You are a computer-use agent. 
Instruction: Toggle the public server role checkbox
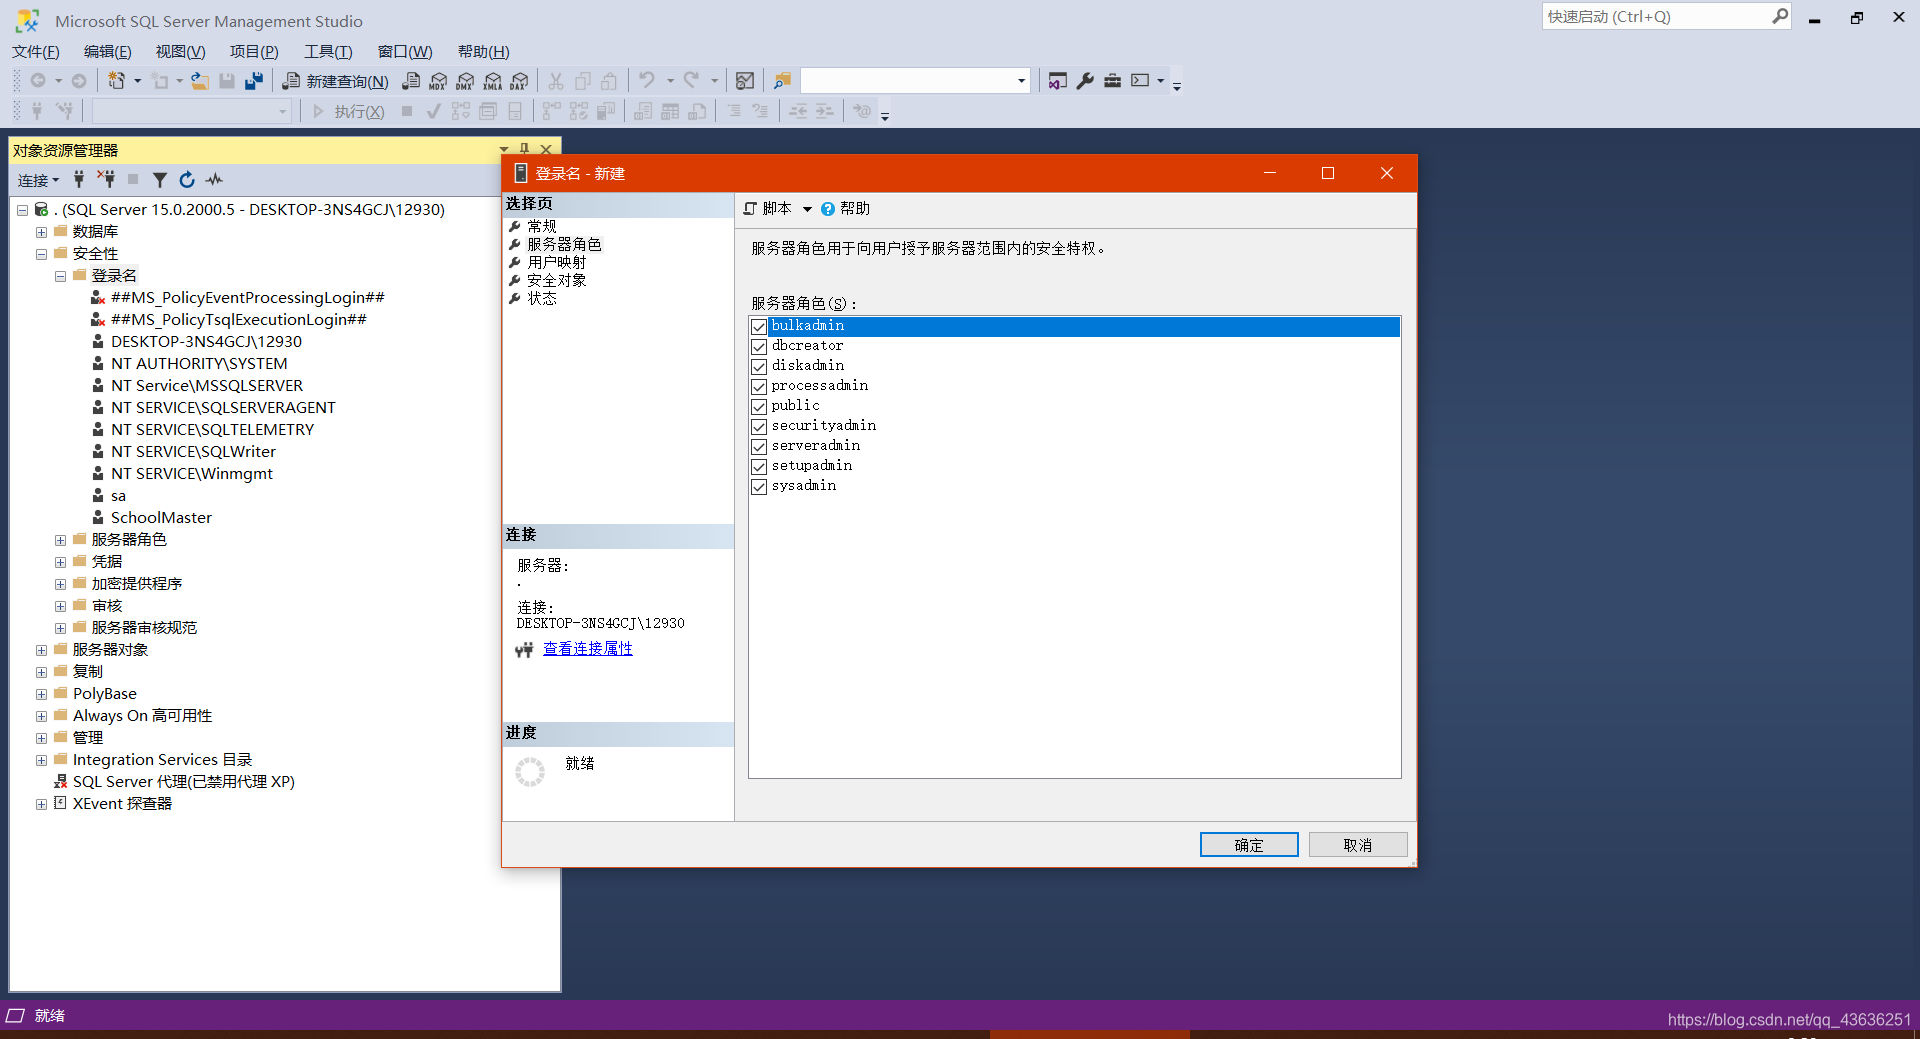click(759, 407)
